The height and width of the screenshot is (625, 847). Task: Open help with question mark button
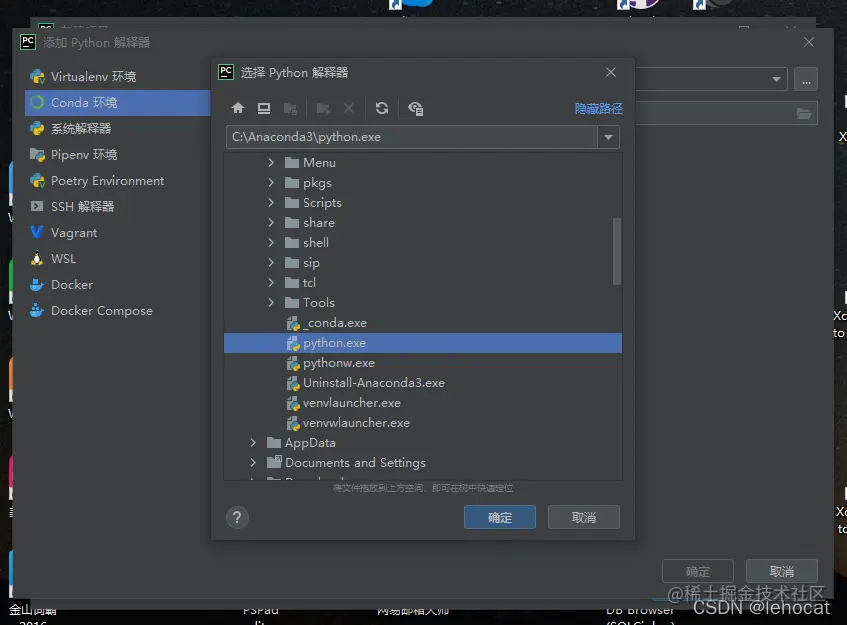(x=237, y=518)
